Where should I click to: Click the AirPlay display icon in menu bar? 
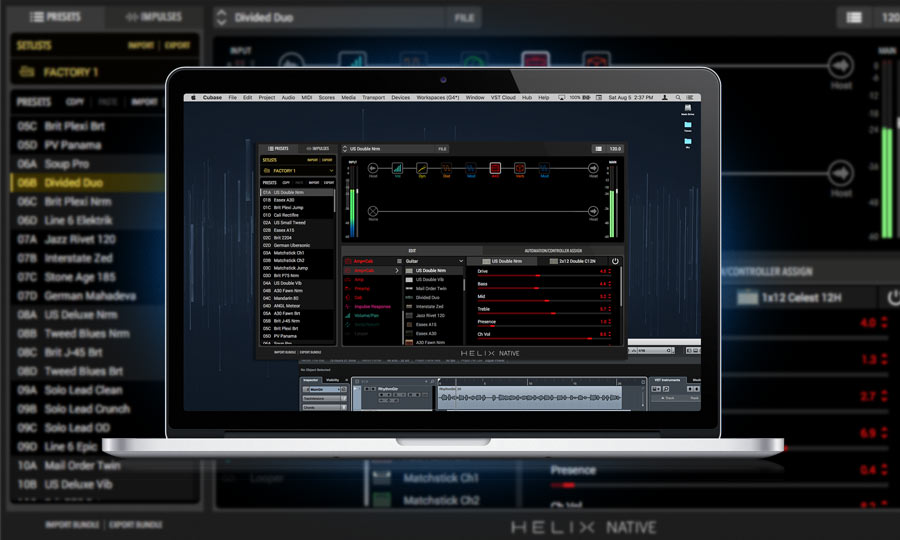coord(561,98)
